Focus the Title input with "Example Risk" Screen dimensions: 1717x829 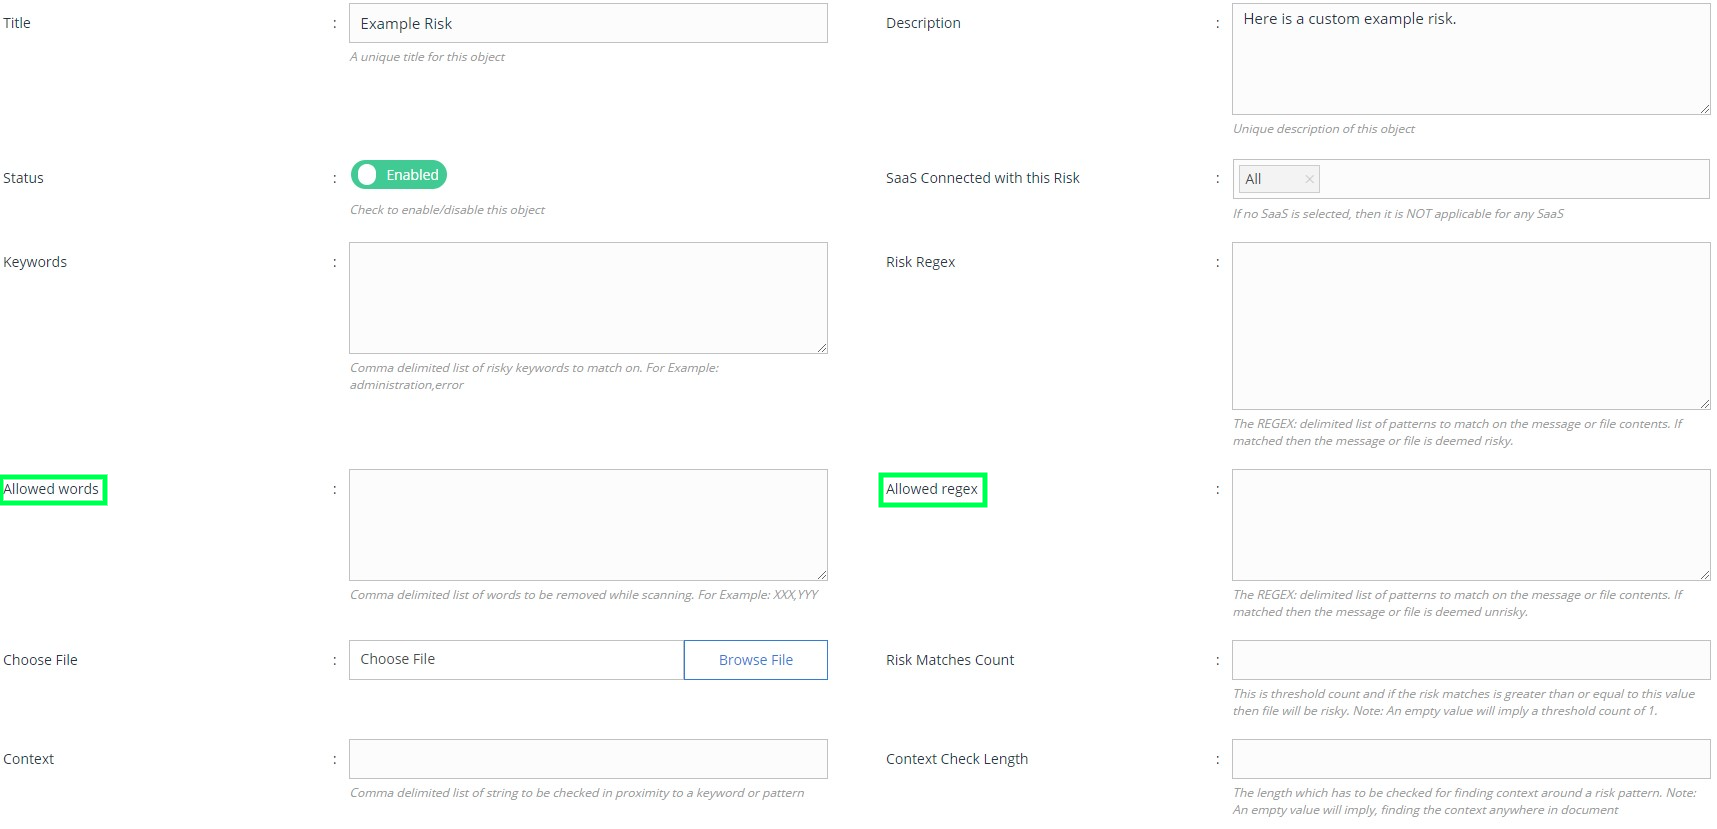coord(587,24)
